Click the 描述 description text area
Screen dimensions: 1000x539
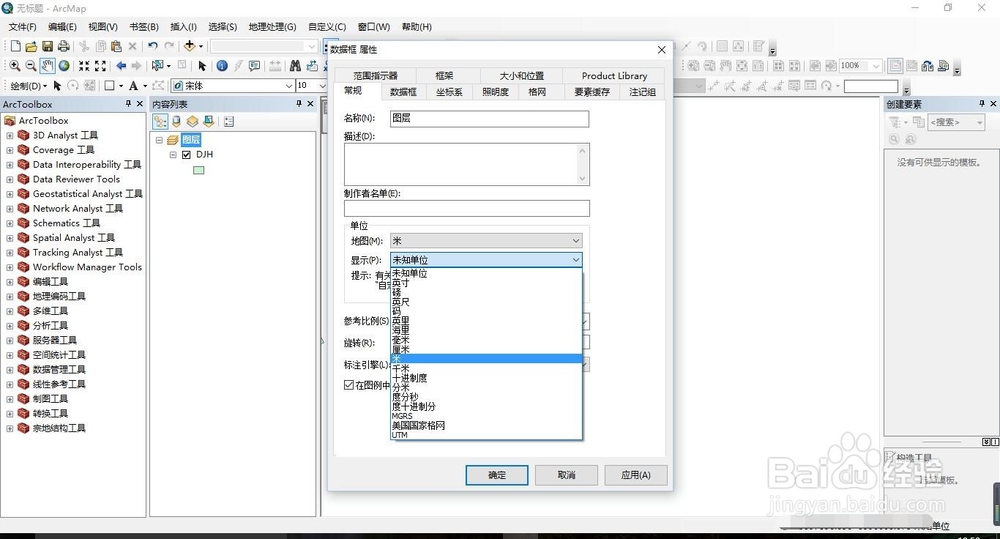467,164
